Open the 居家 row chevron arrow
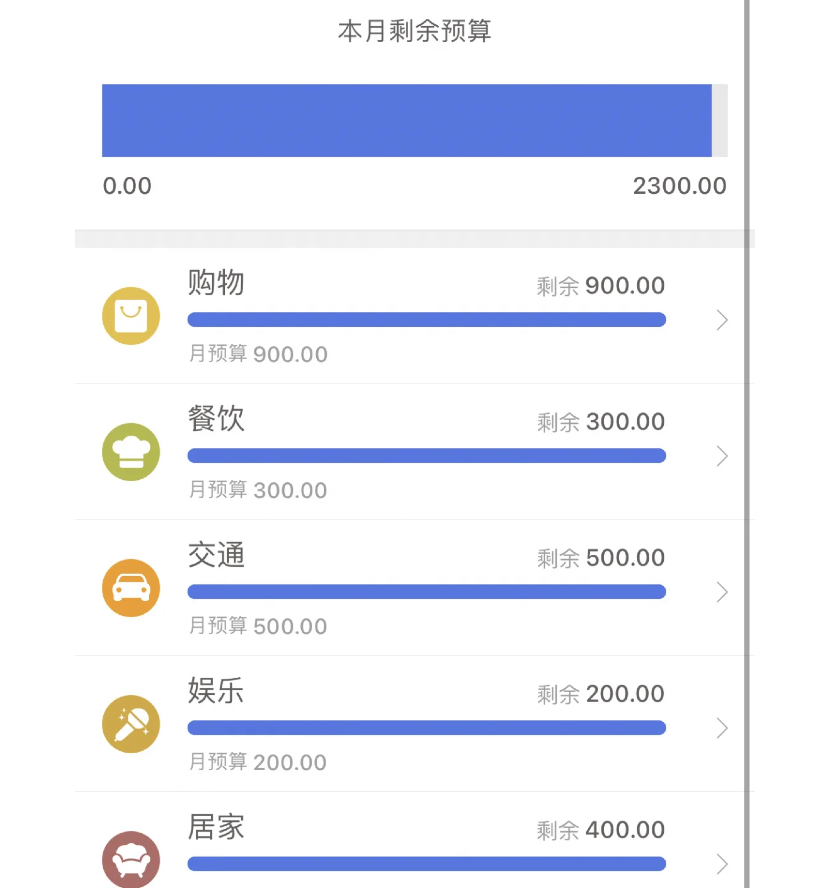 pos(722,864)
